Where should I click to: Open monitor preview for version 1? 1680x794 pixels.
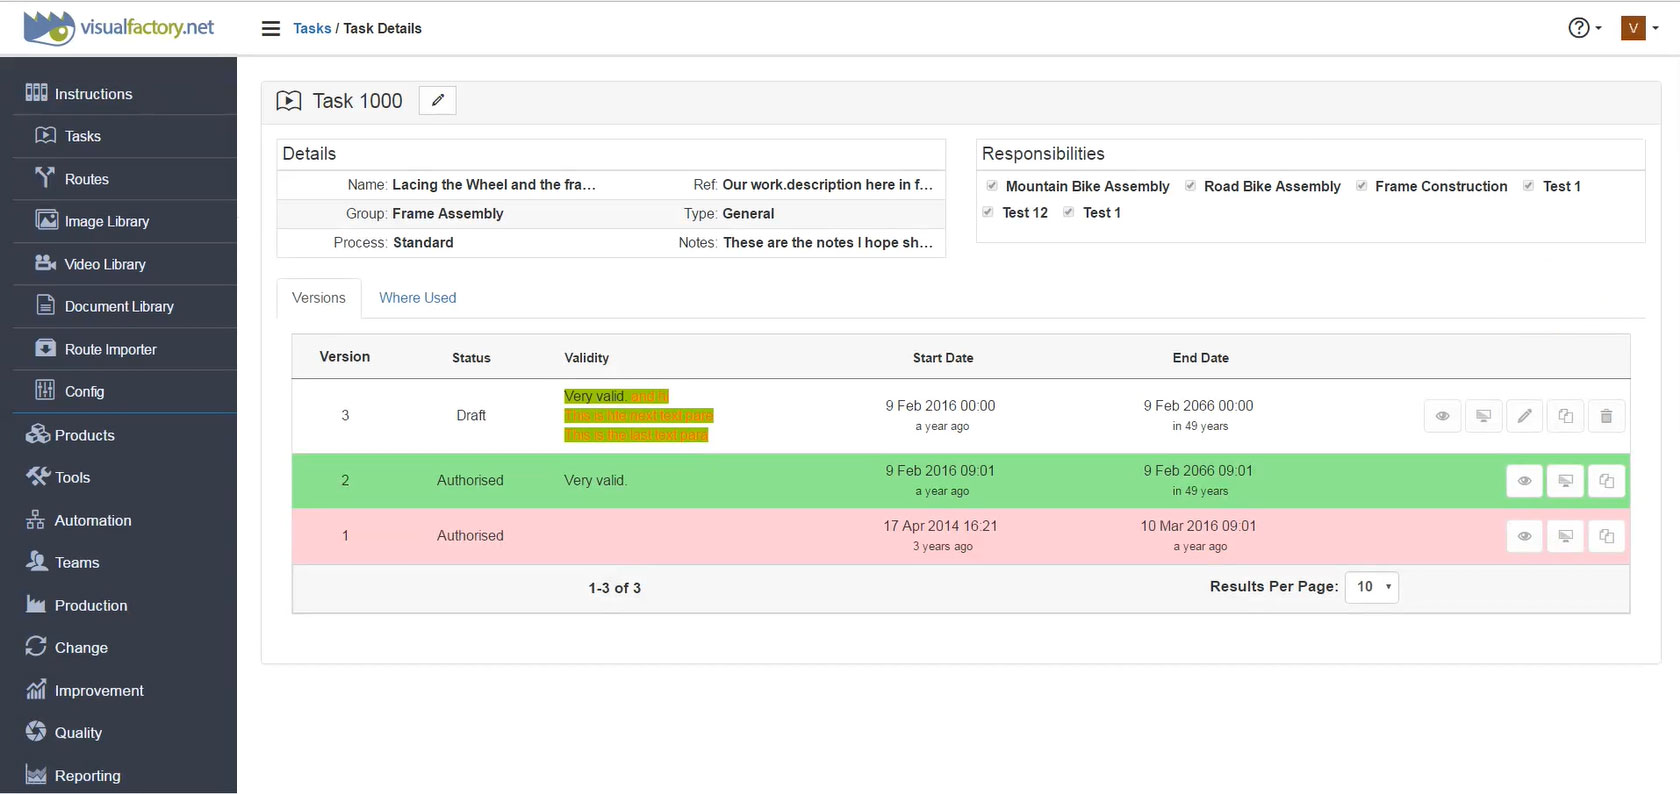pos(1565,536)
